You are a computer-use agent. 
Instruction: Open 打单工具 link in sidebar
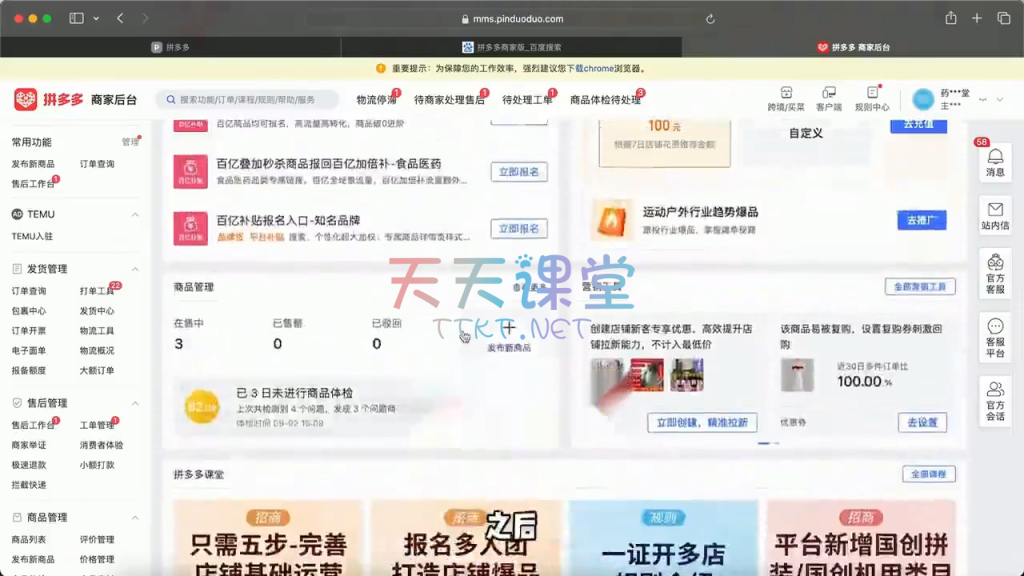(x=97, y=291)
